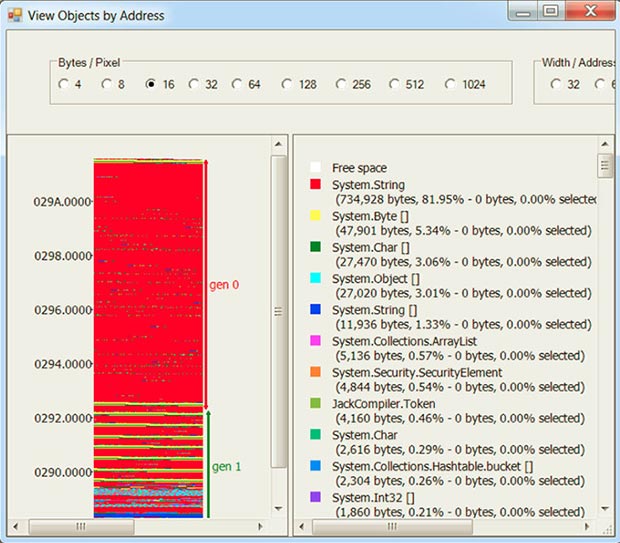Click the 734,928 bytes, 81.95% line

465,199
